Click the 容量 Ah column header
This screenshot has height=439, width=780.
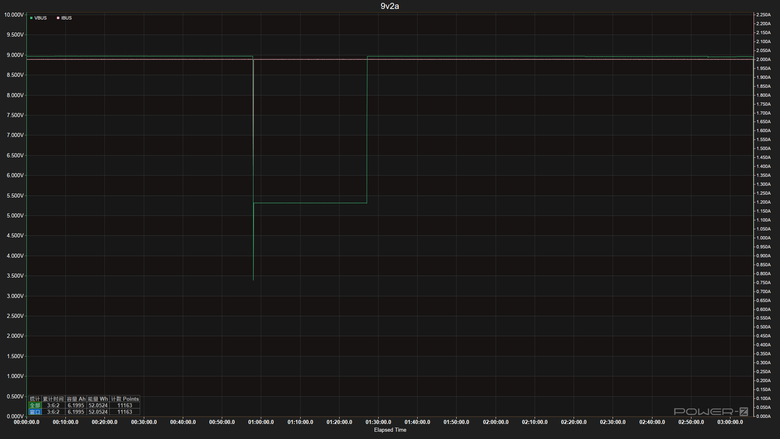[x=76, y=399]
